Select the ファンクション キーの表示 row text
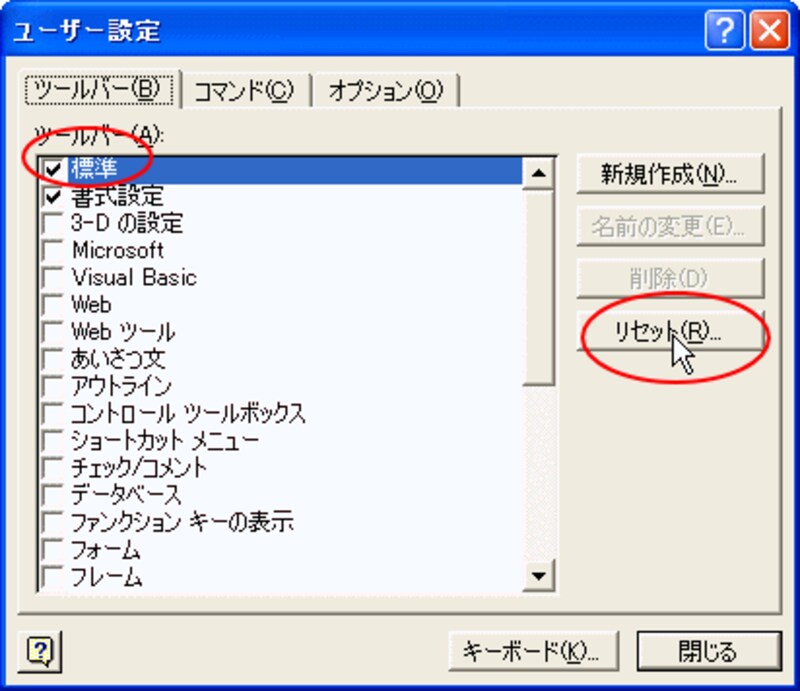The image size is (800, 691). click(x=183, y=523)
